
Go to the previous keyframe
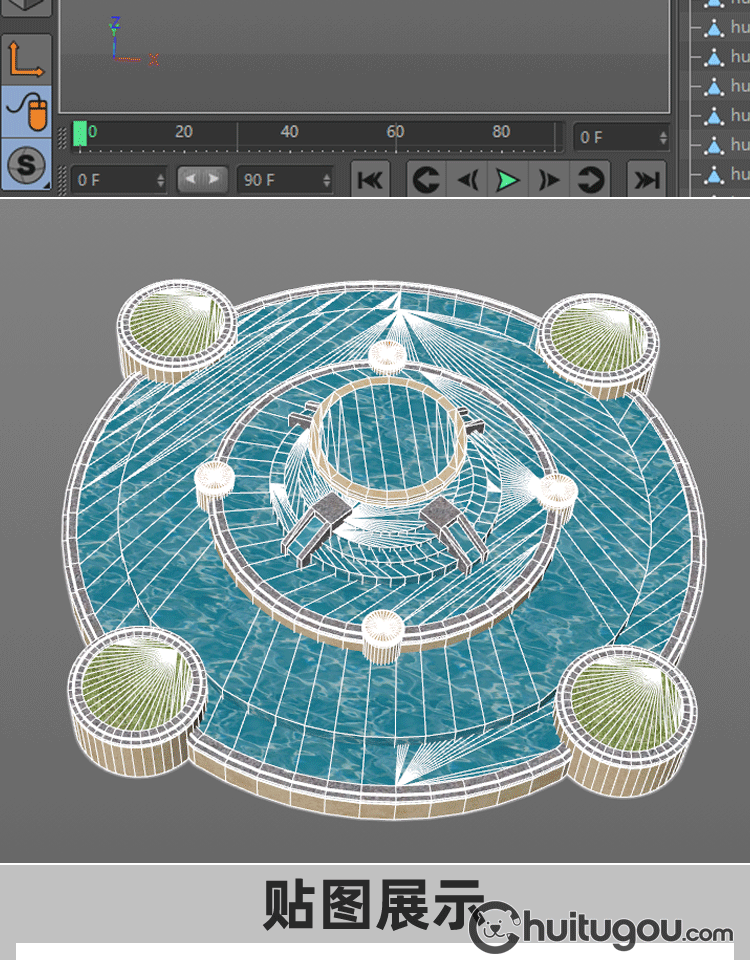coord(426,180)
